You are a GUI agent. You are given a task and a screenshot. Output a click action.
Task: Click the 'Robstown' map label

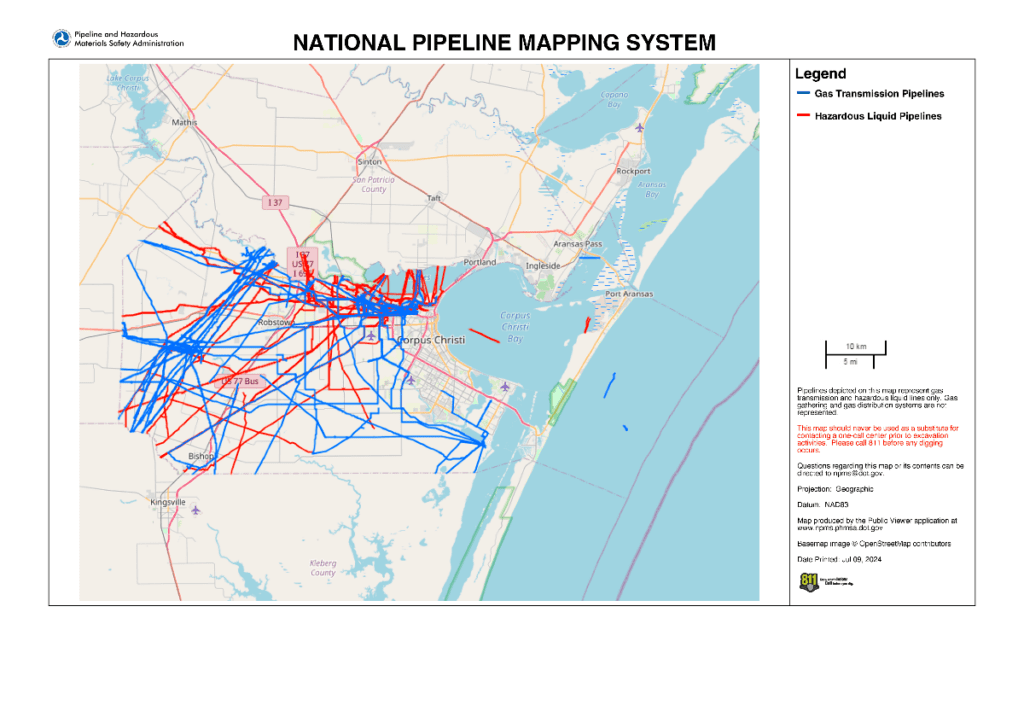[x=274, y=323]
